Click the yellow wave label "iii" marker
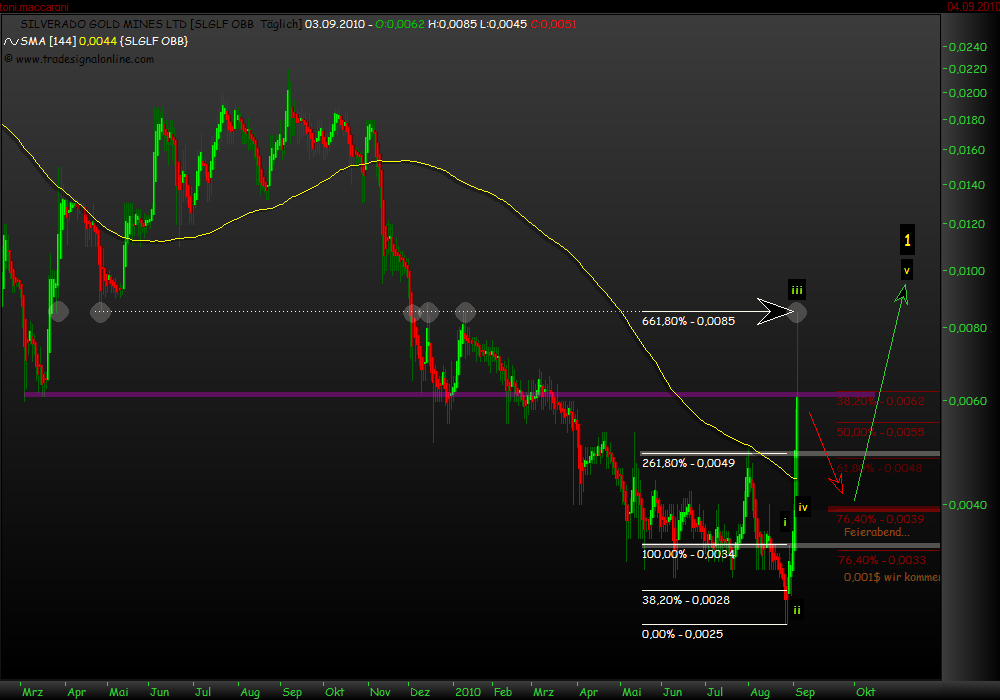 (x=797, y=290)
